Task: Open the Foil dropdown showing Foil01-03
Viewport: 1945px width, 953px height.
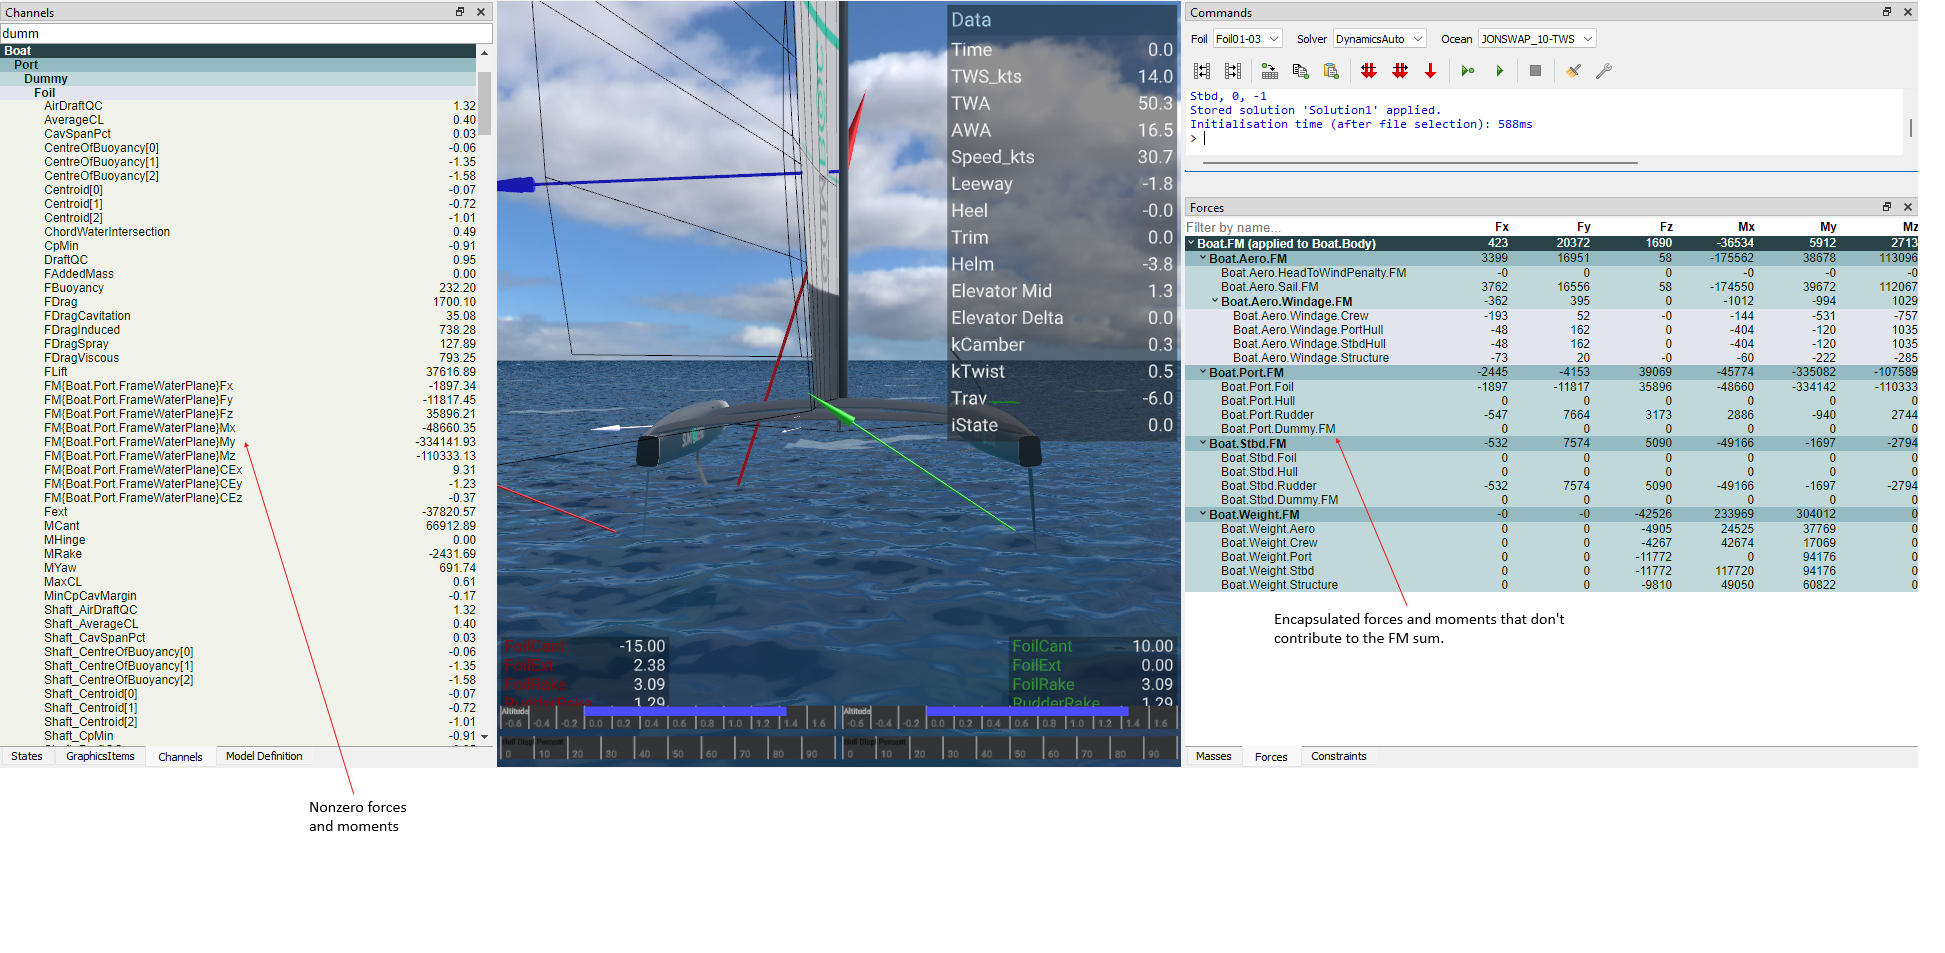Action: pyautogui.click(x=1247, y=39)
